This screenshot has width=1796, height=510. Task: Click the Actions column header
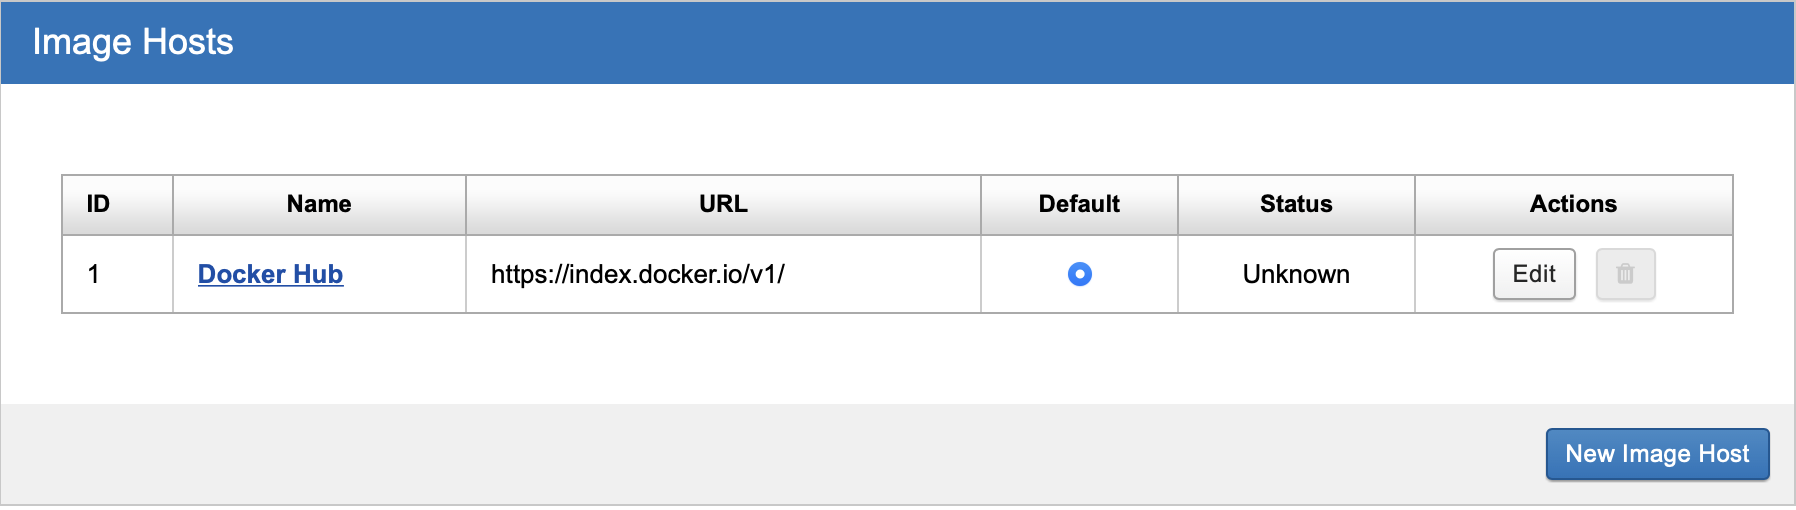coord(1573,204)
